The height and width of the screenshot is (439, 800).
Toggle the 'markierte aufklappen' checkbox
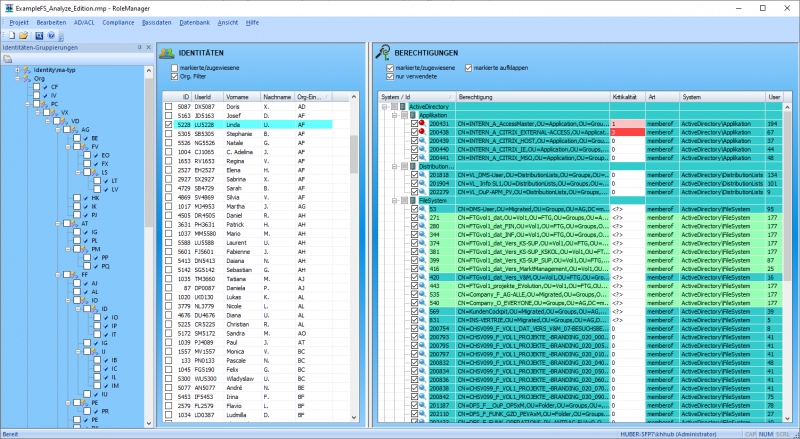click(x=468, y=67)
